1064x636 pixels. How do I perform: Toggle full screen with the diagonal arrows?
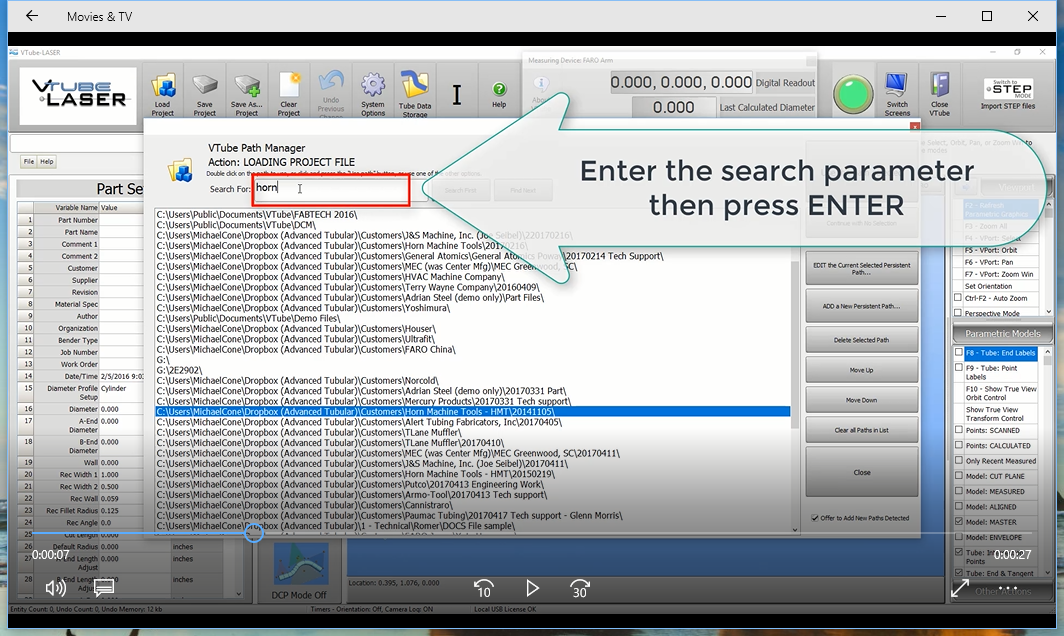(x=960, y=589)
